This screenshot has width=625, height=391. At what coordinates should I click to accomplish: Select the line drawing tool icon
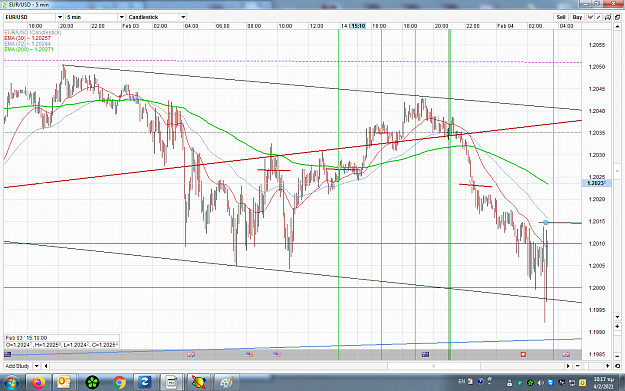599,17
